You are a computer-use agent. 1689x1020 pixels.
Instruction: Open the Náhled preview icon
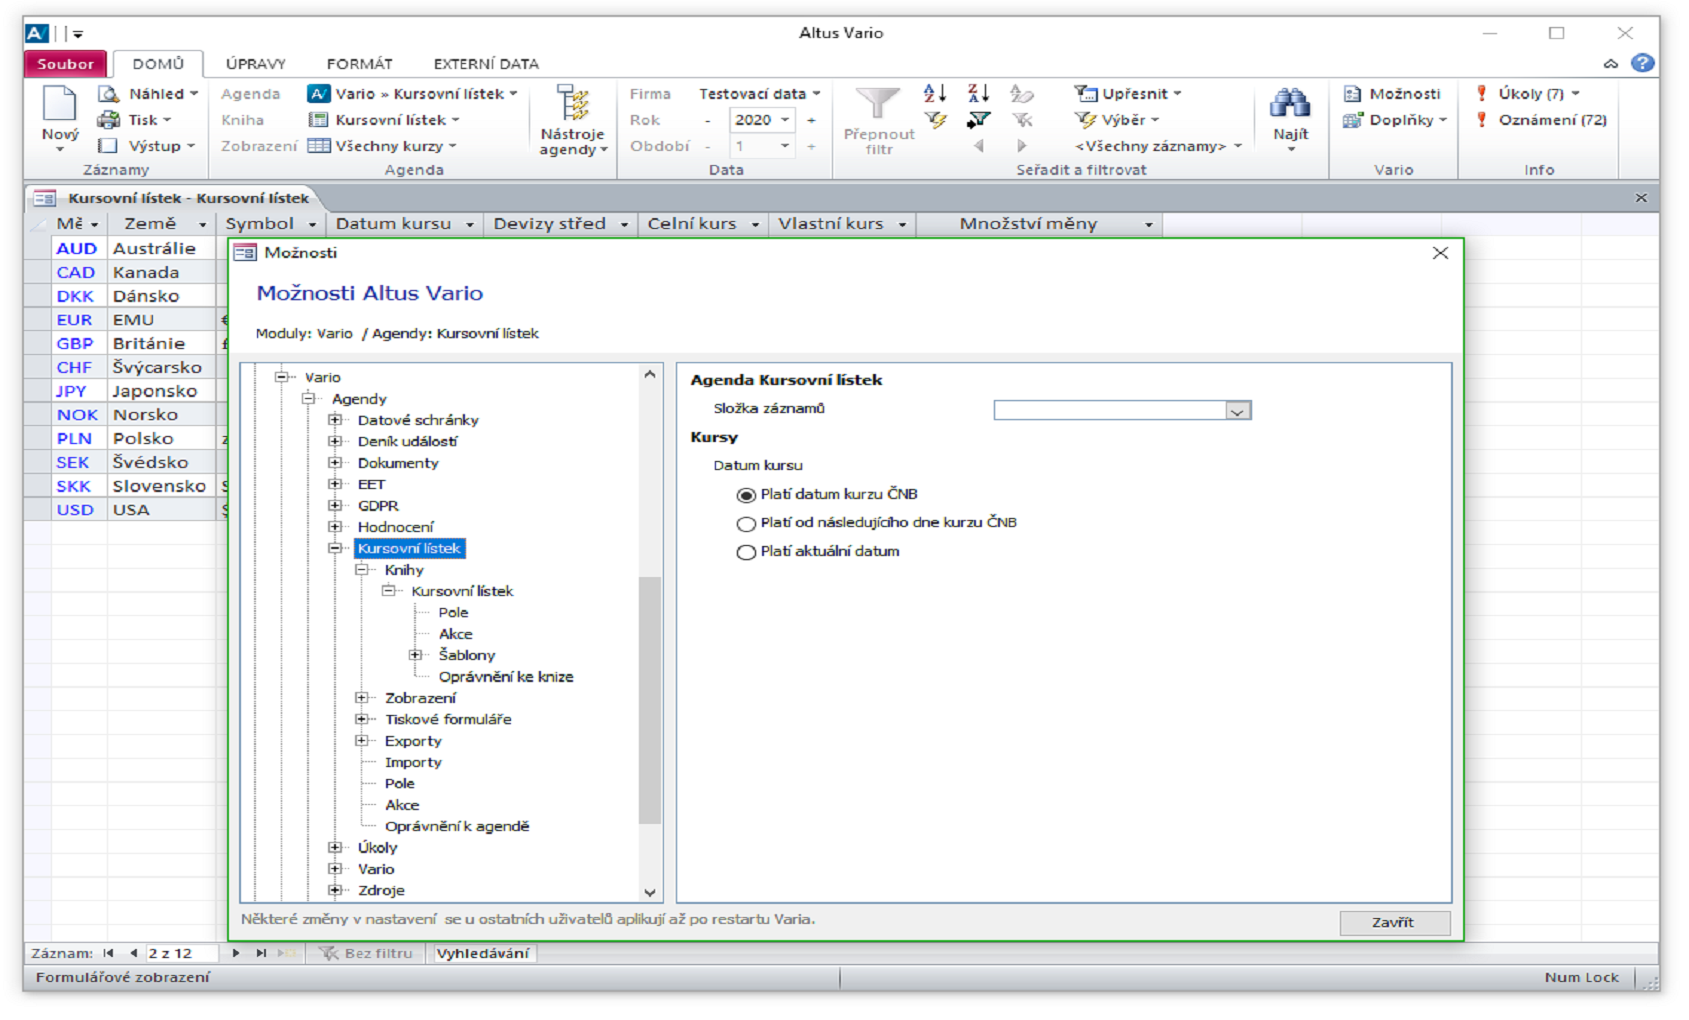(108, 94)
